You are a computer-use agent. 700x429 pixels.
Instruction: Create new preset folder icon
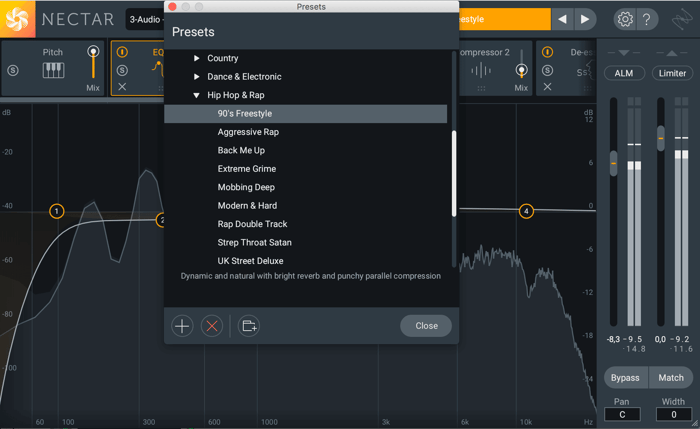(x=249, y=326)
